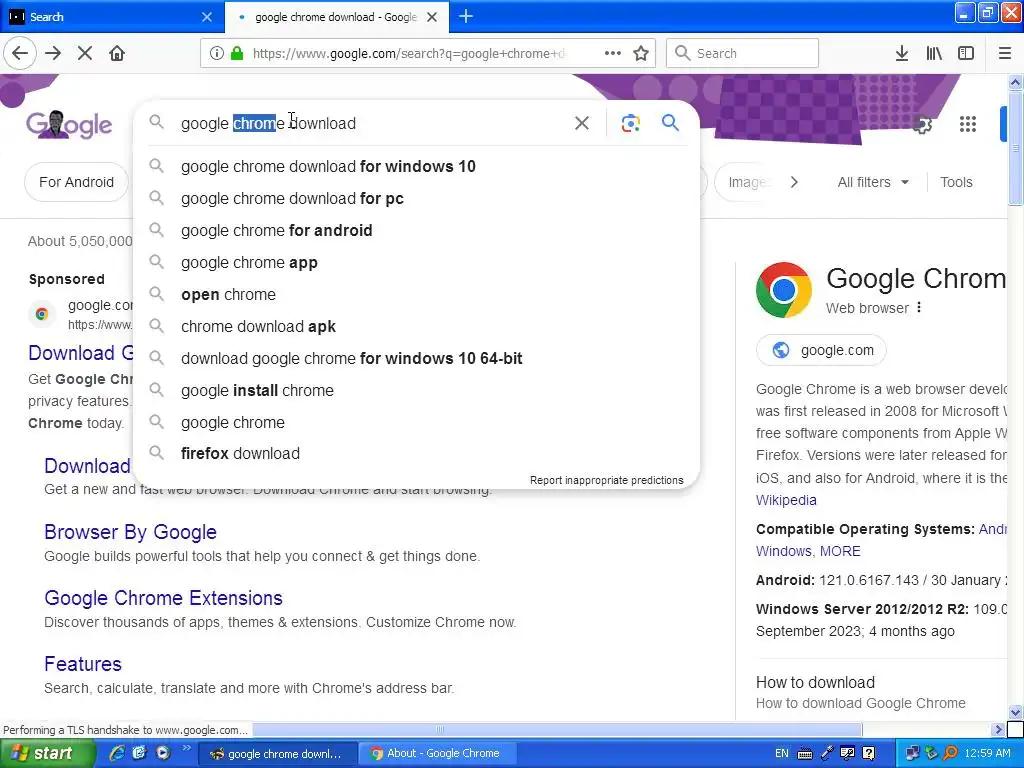Open How to download section
This screenshot has width=1024, height=768.
coord(815,682)
